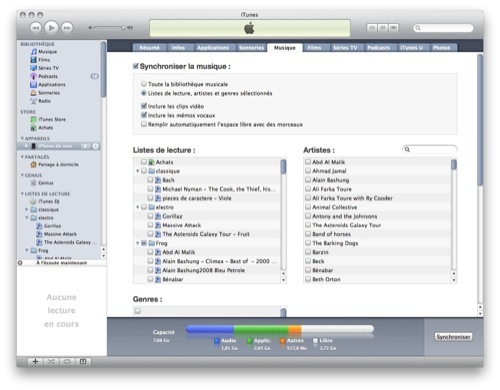Expand classique folder in sidebar
Screen dimensions: 500x390
[27, 209]
